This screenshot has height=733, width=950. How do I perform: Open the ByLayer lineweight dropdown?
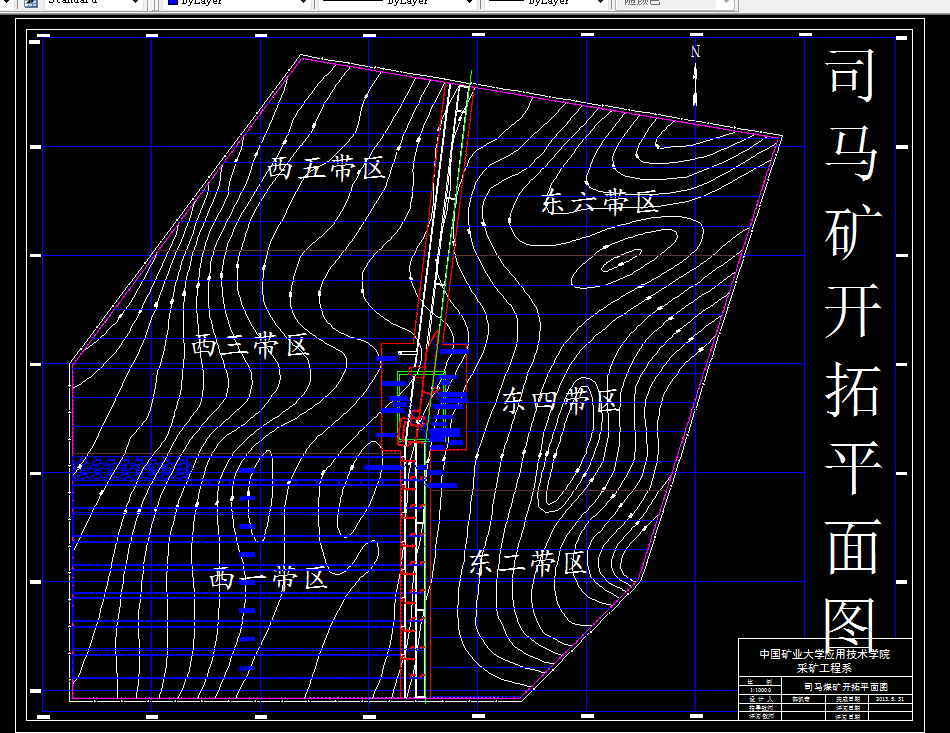545,3
